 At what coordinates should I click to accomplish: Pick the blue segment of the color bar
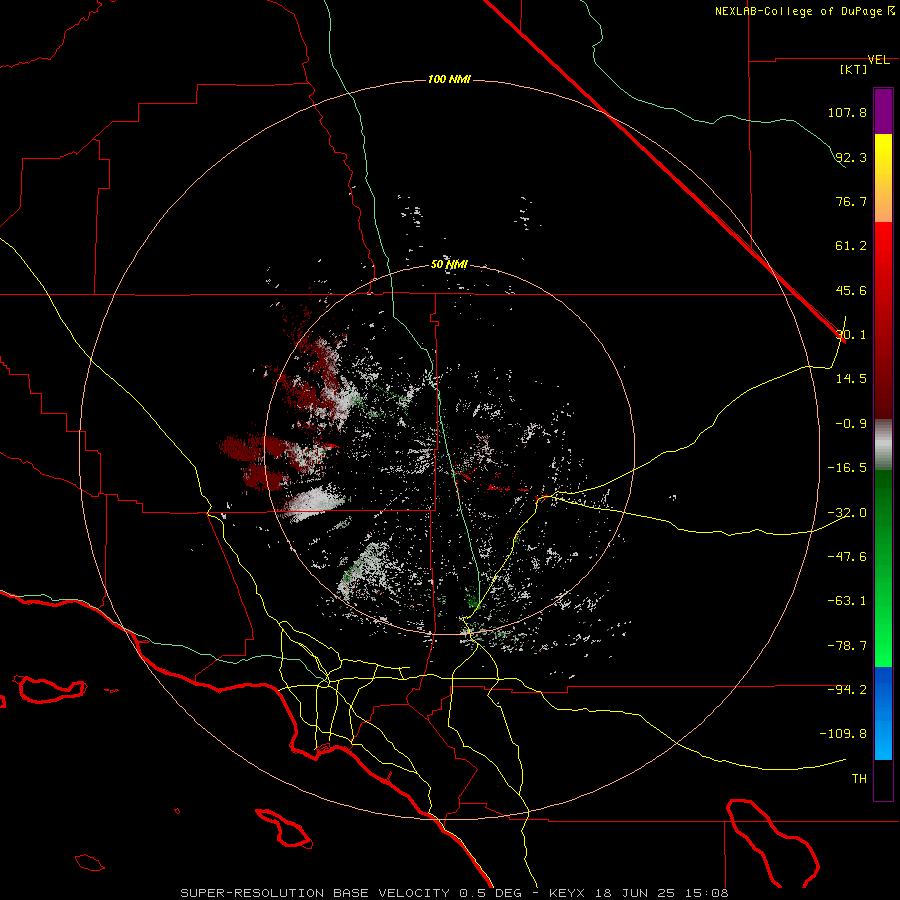pos(883,713)
